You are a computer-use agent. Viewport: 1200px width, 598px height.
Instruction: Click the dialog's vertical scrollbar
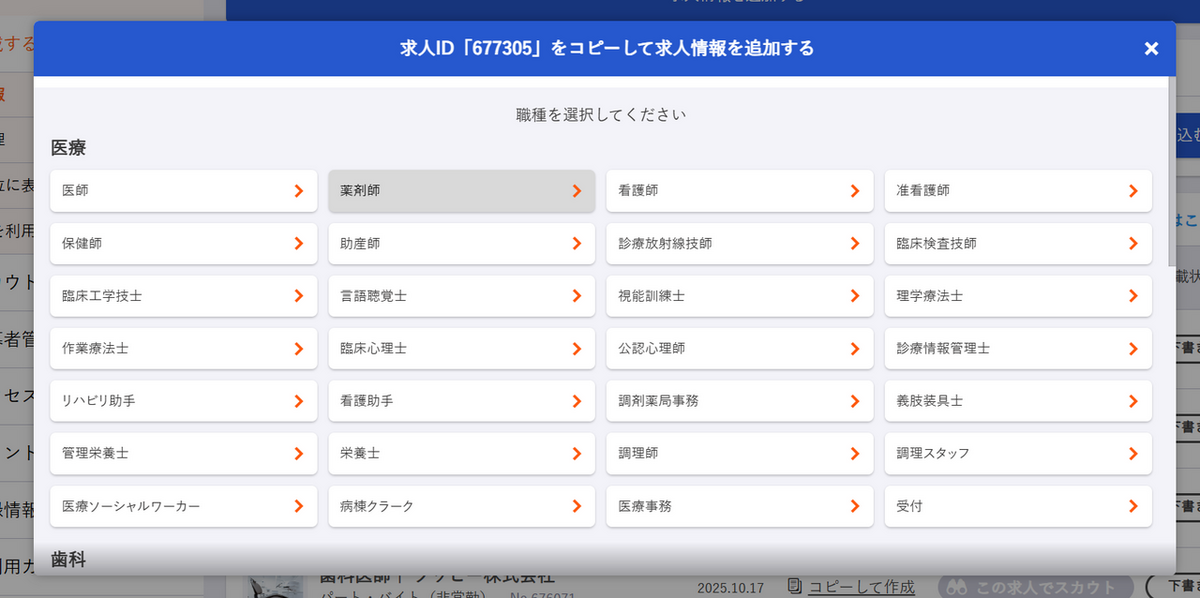[1170, 180]
